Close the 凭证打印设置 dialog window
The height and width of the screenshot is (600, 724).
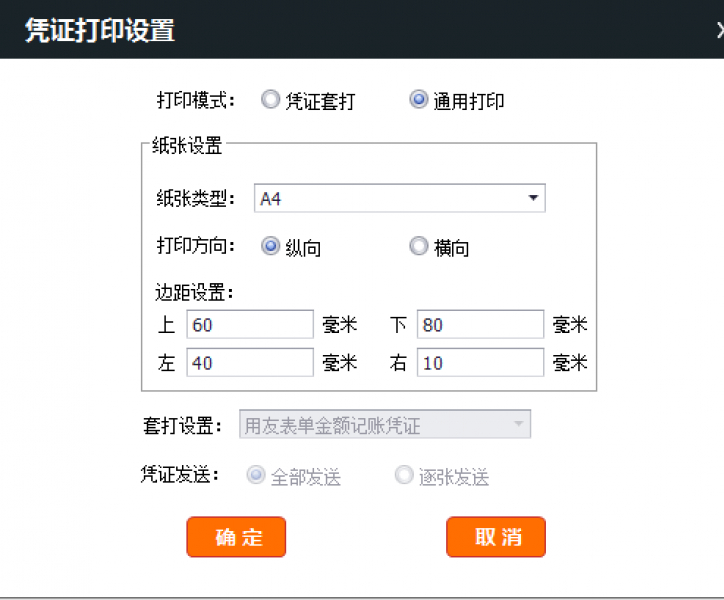pyautogui.click(x=719, y=30)
